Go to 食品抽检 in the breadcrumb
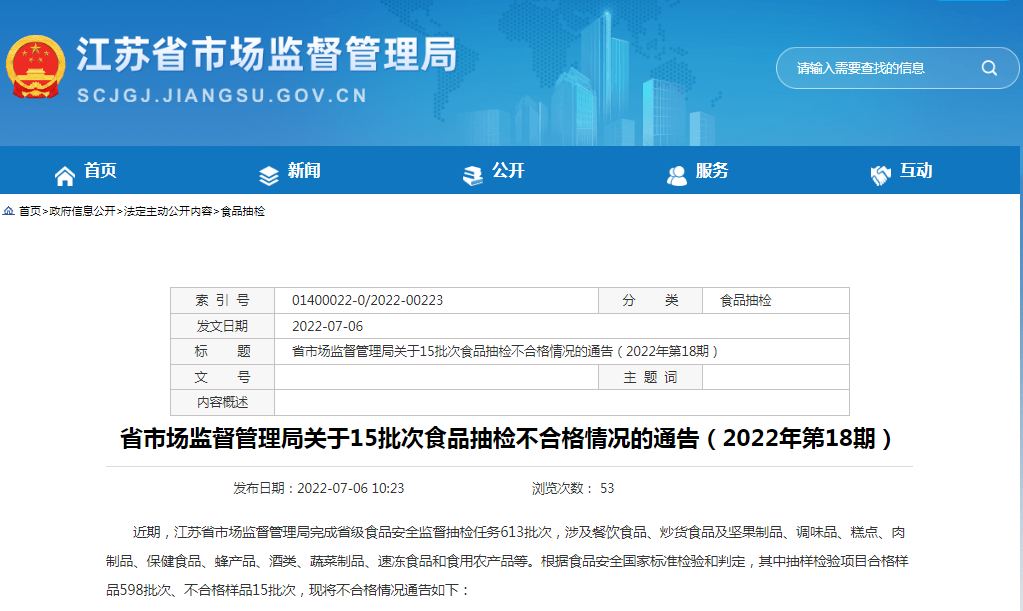 pyautogui.click(x=243, y=211)
